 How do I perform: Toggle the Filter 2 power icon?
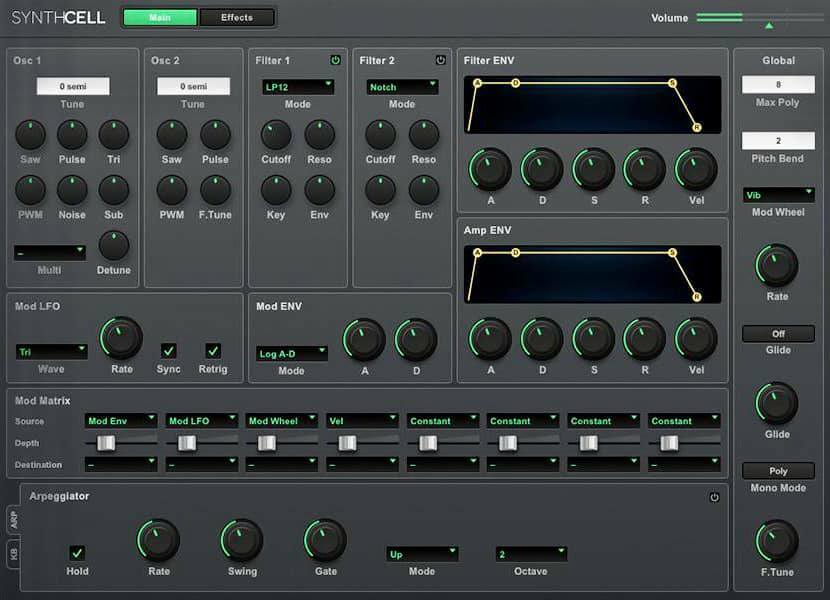440,60
